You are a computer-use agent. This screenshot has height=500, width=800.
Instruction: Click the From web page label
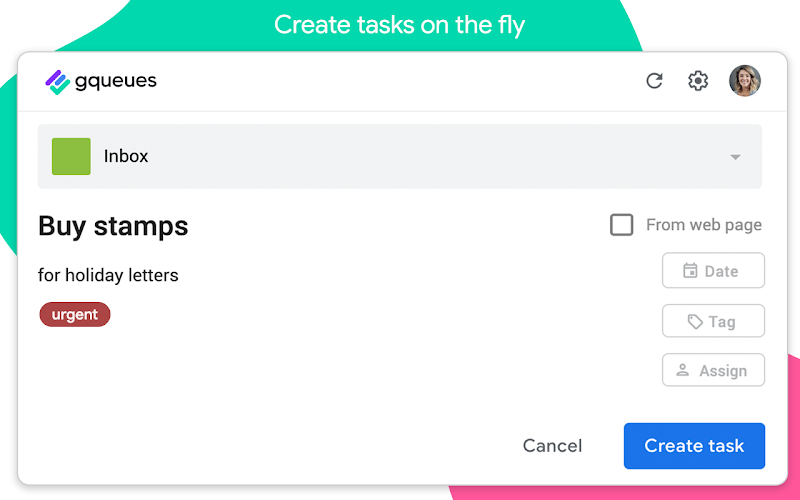[x=704, y=225]
